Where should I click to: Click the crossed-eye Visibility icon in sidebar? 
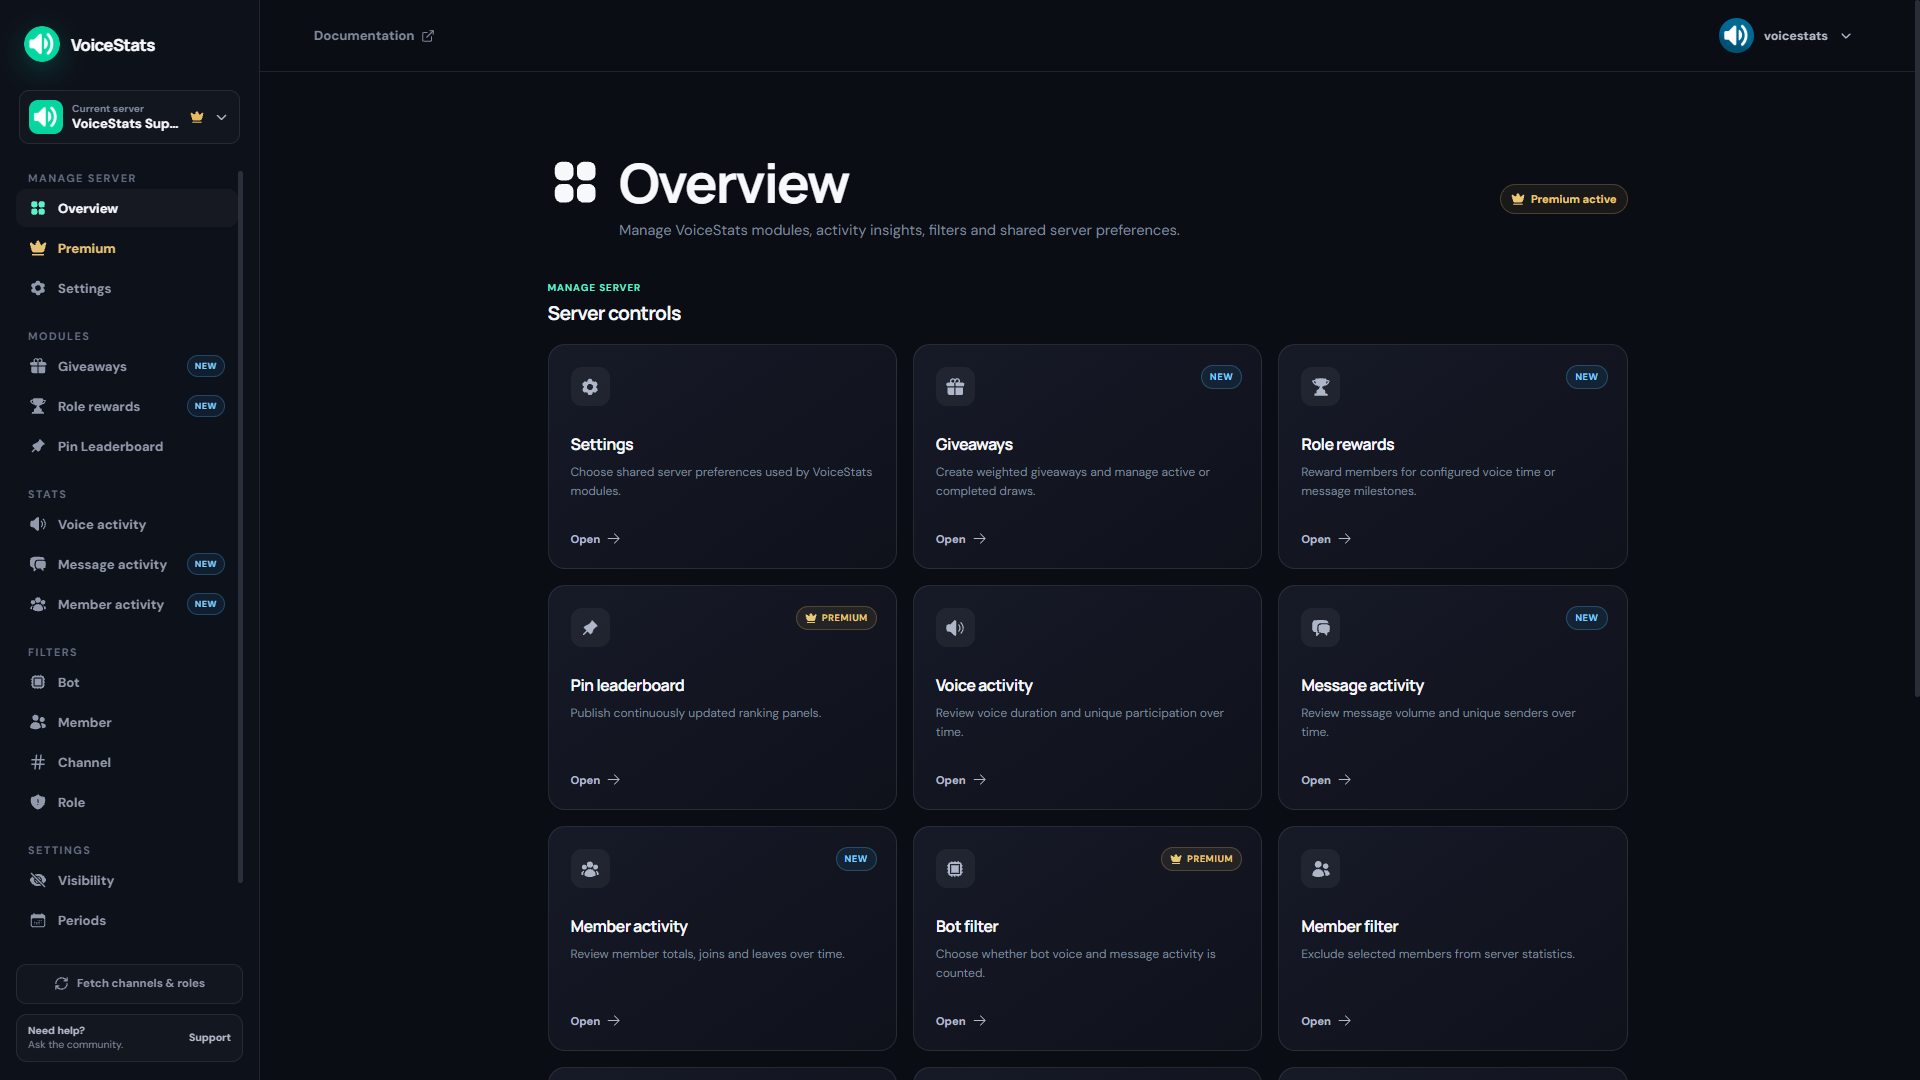pos(38,880)
